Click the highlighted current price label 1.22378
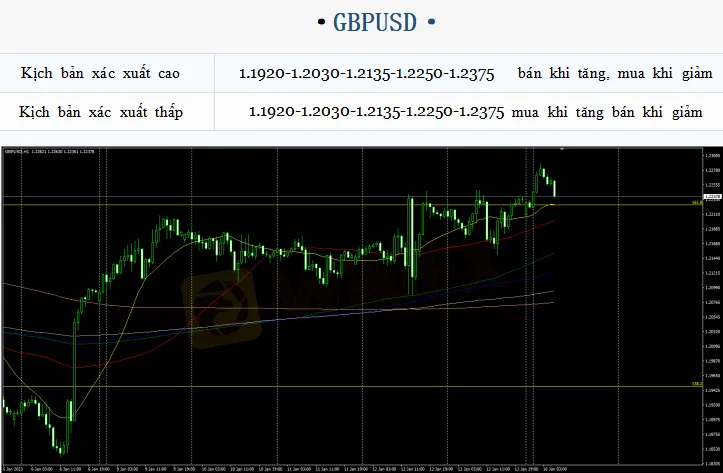The width and height of the screenshot is (723, 473). (x=712, y=197)
